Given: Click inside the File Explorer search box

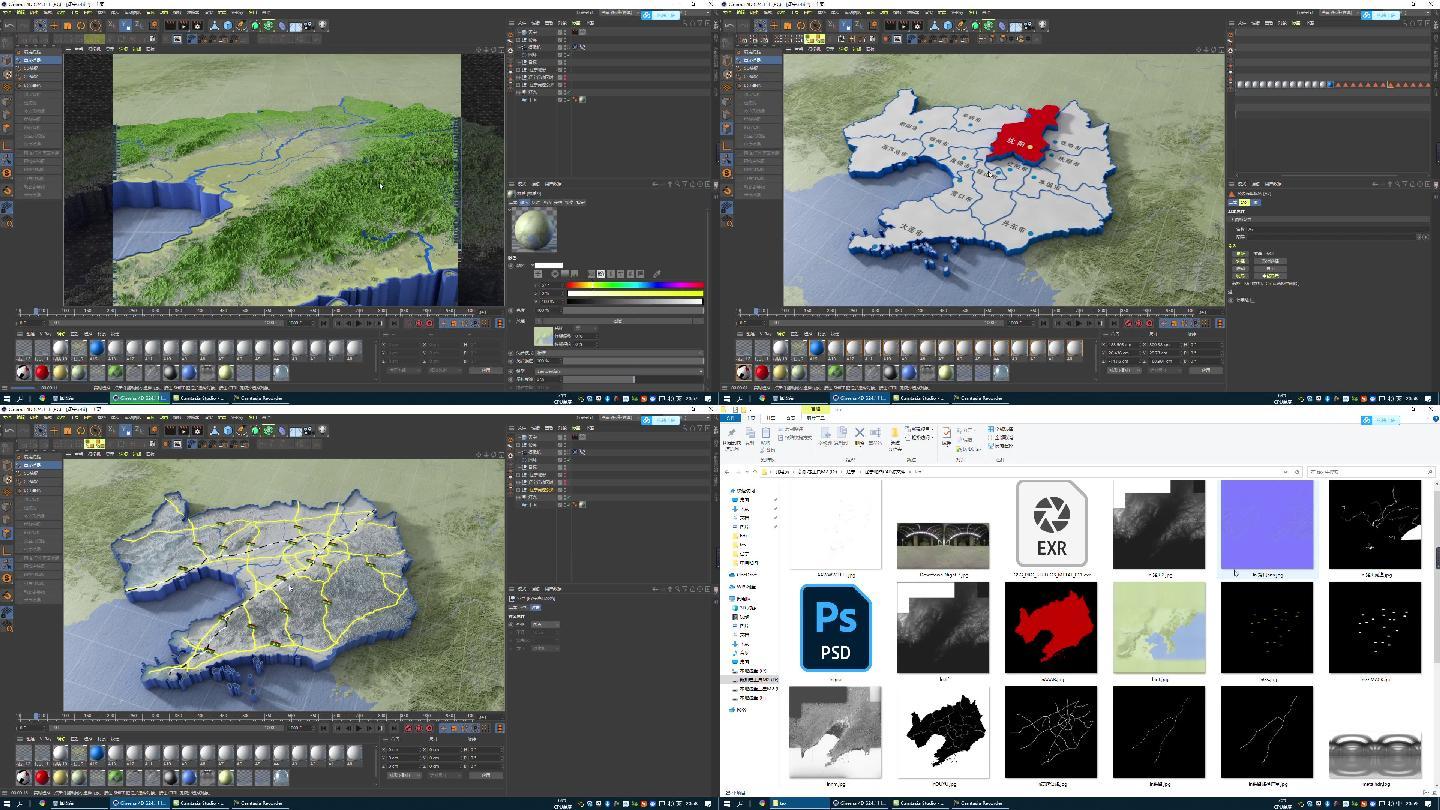Looking at the screenshot, I should coord(1371,472).
